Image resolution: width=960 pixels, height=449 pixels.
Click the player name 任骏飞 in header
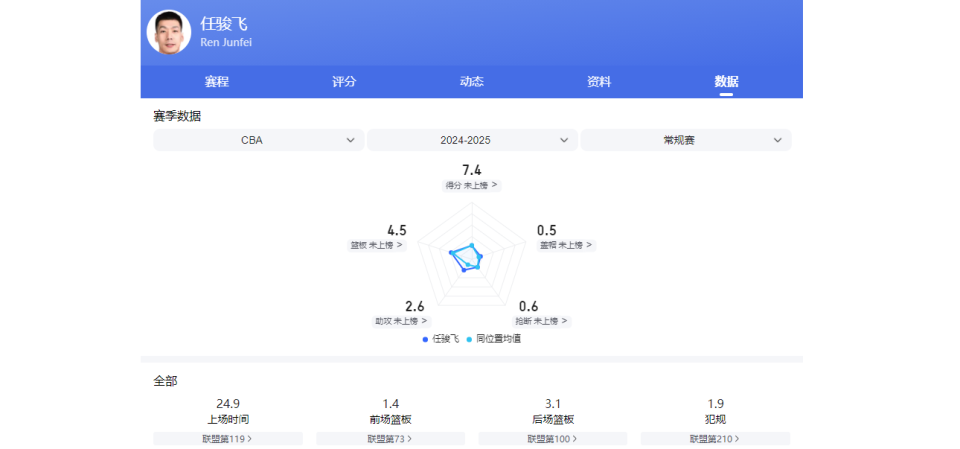pos(223,24)
